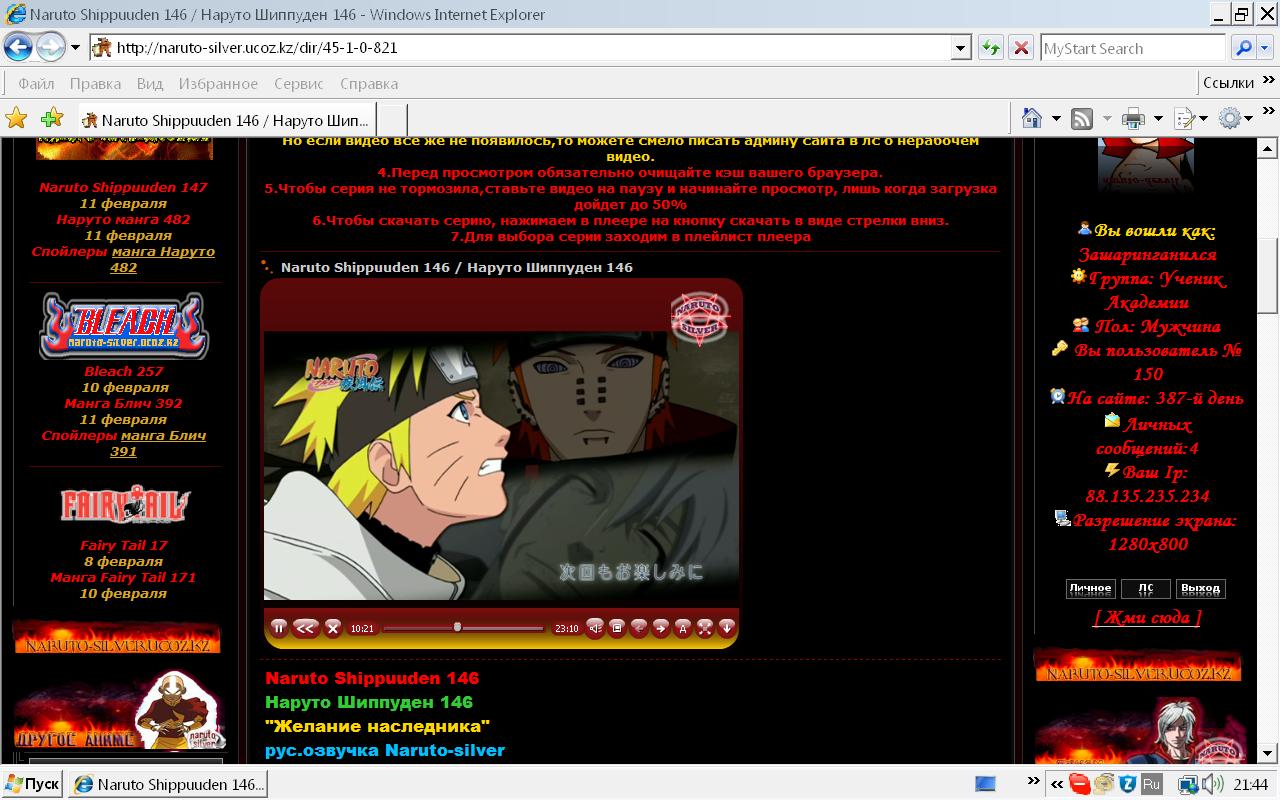Open the search provider dropdown arrow
Image resolution: width=1280 pixels, height=800 pixels.
click(x=1265, y=48)
